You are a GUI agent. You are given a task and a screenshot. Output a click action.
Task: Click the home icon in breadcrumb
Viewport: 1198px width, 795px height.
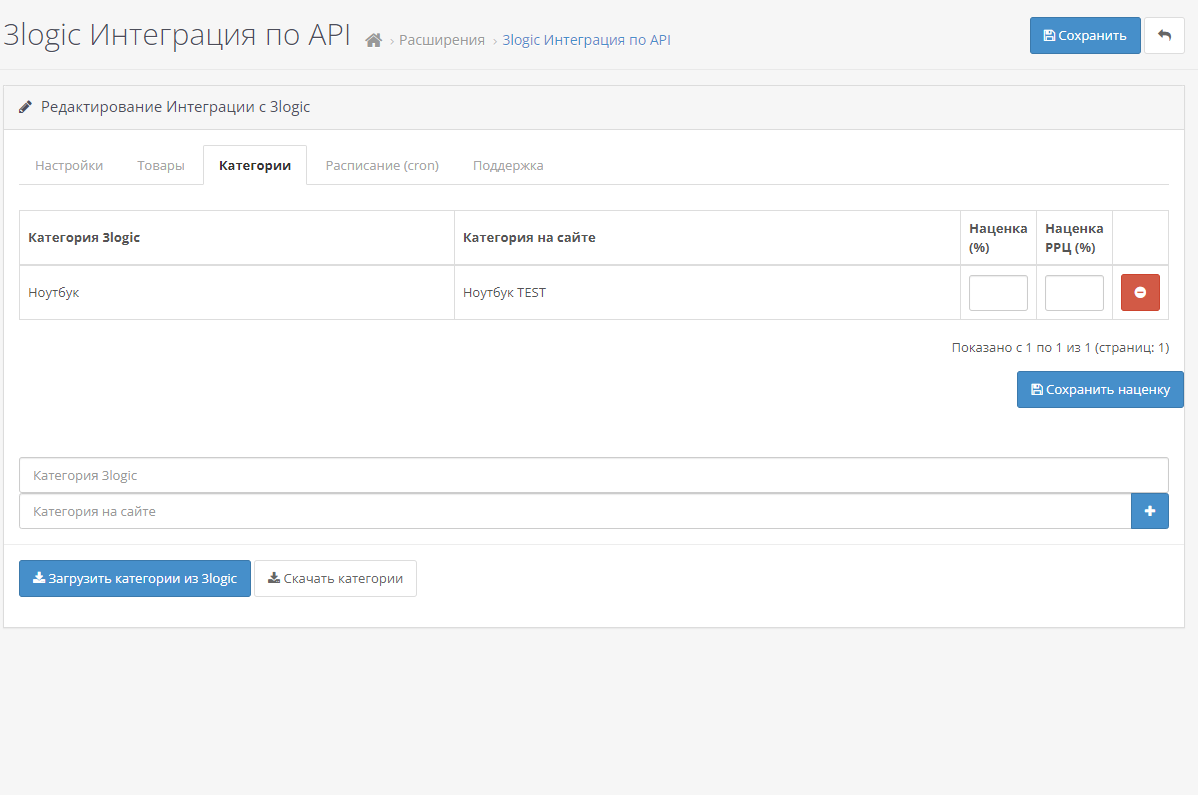(x=373, y=40)
